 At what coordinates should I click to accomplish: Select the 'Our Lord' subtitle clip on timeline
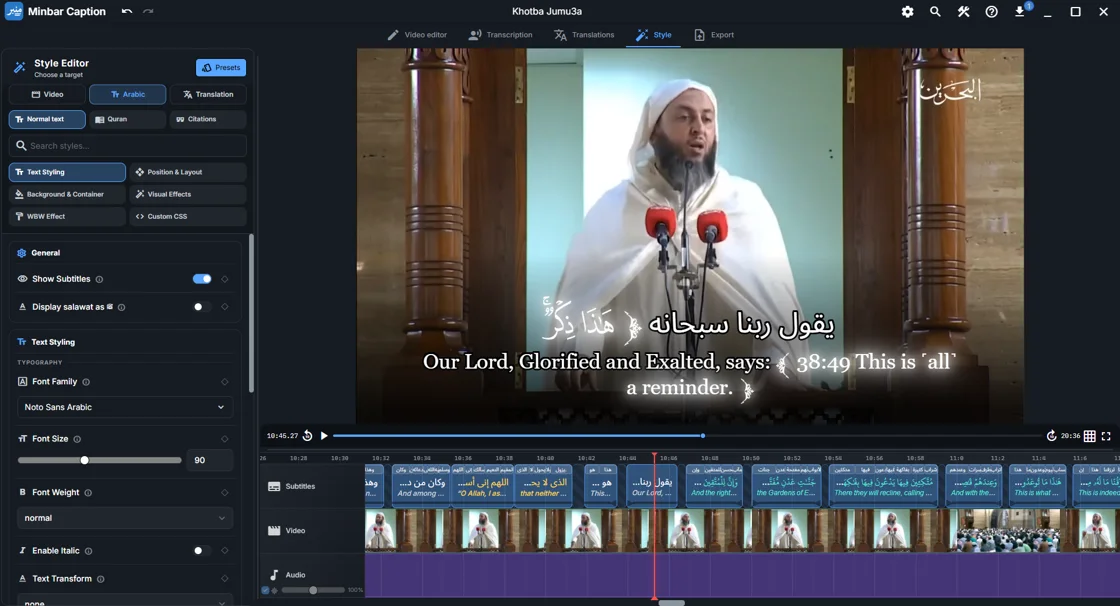pyautogui.click(x=652, y=486)
